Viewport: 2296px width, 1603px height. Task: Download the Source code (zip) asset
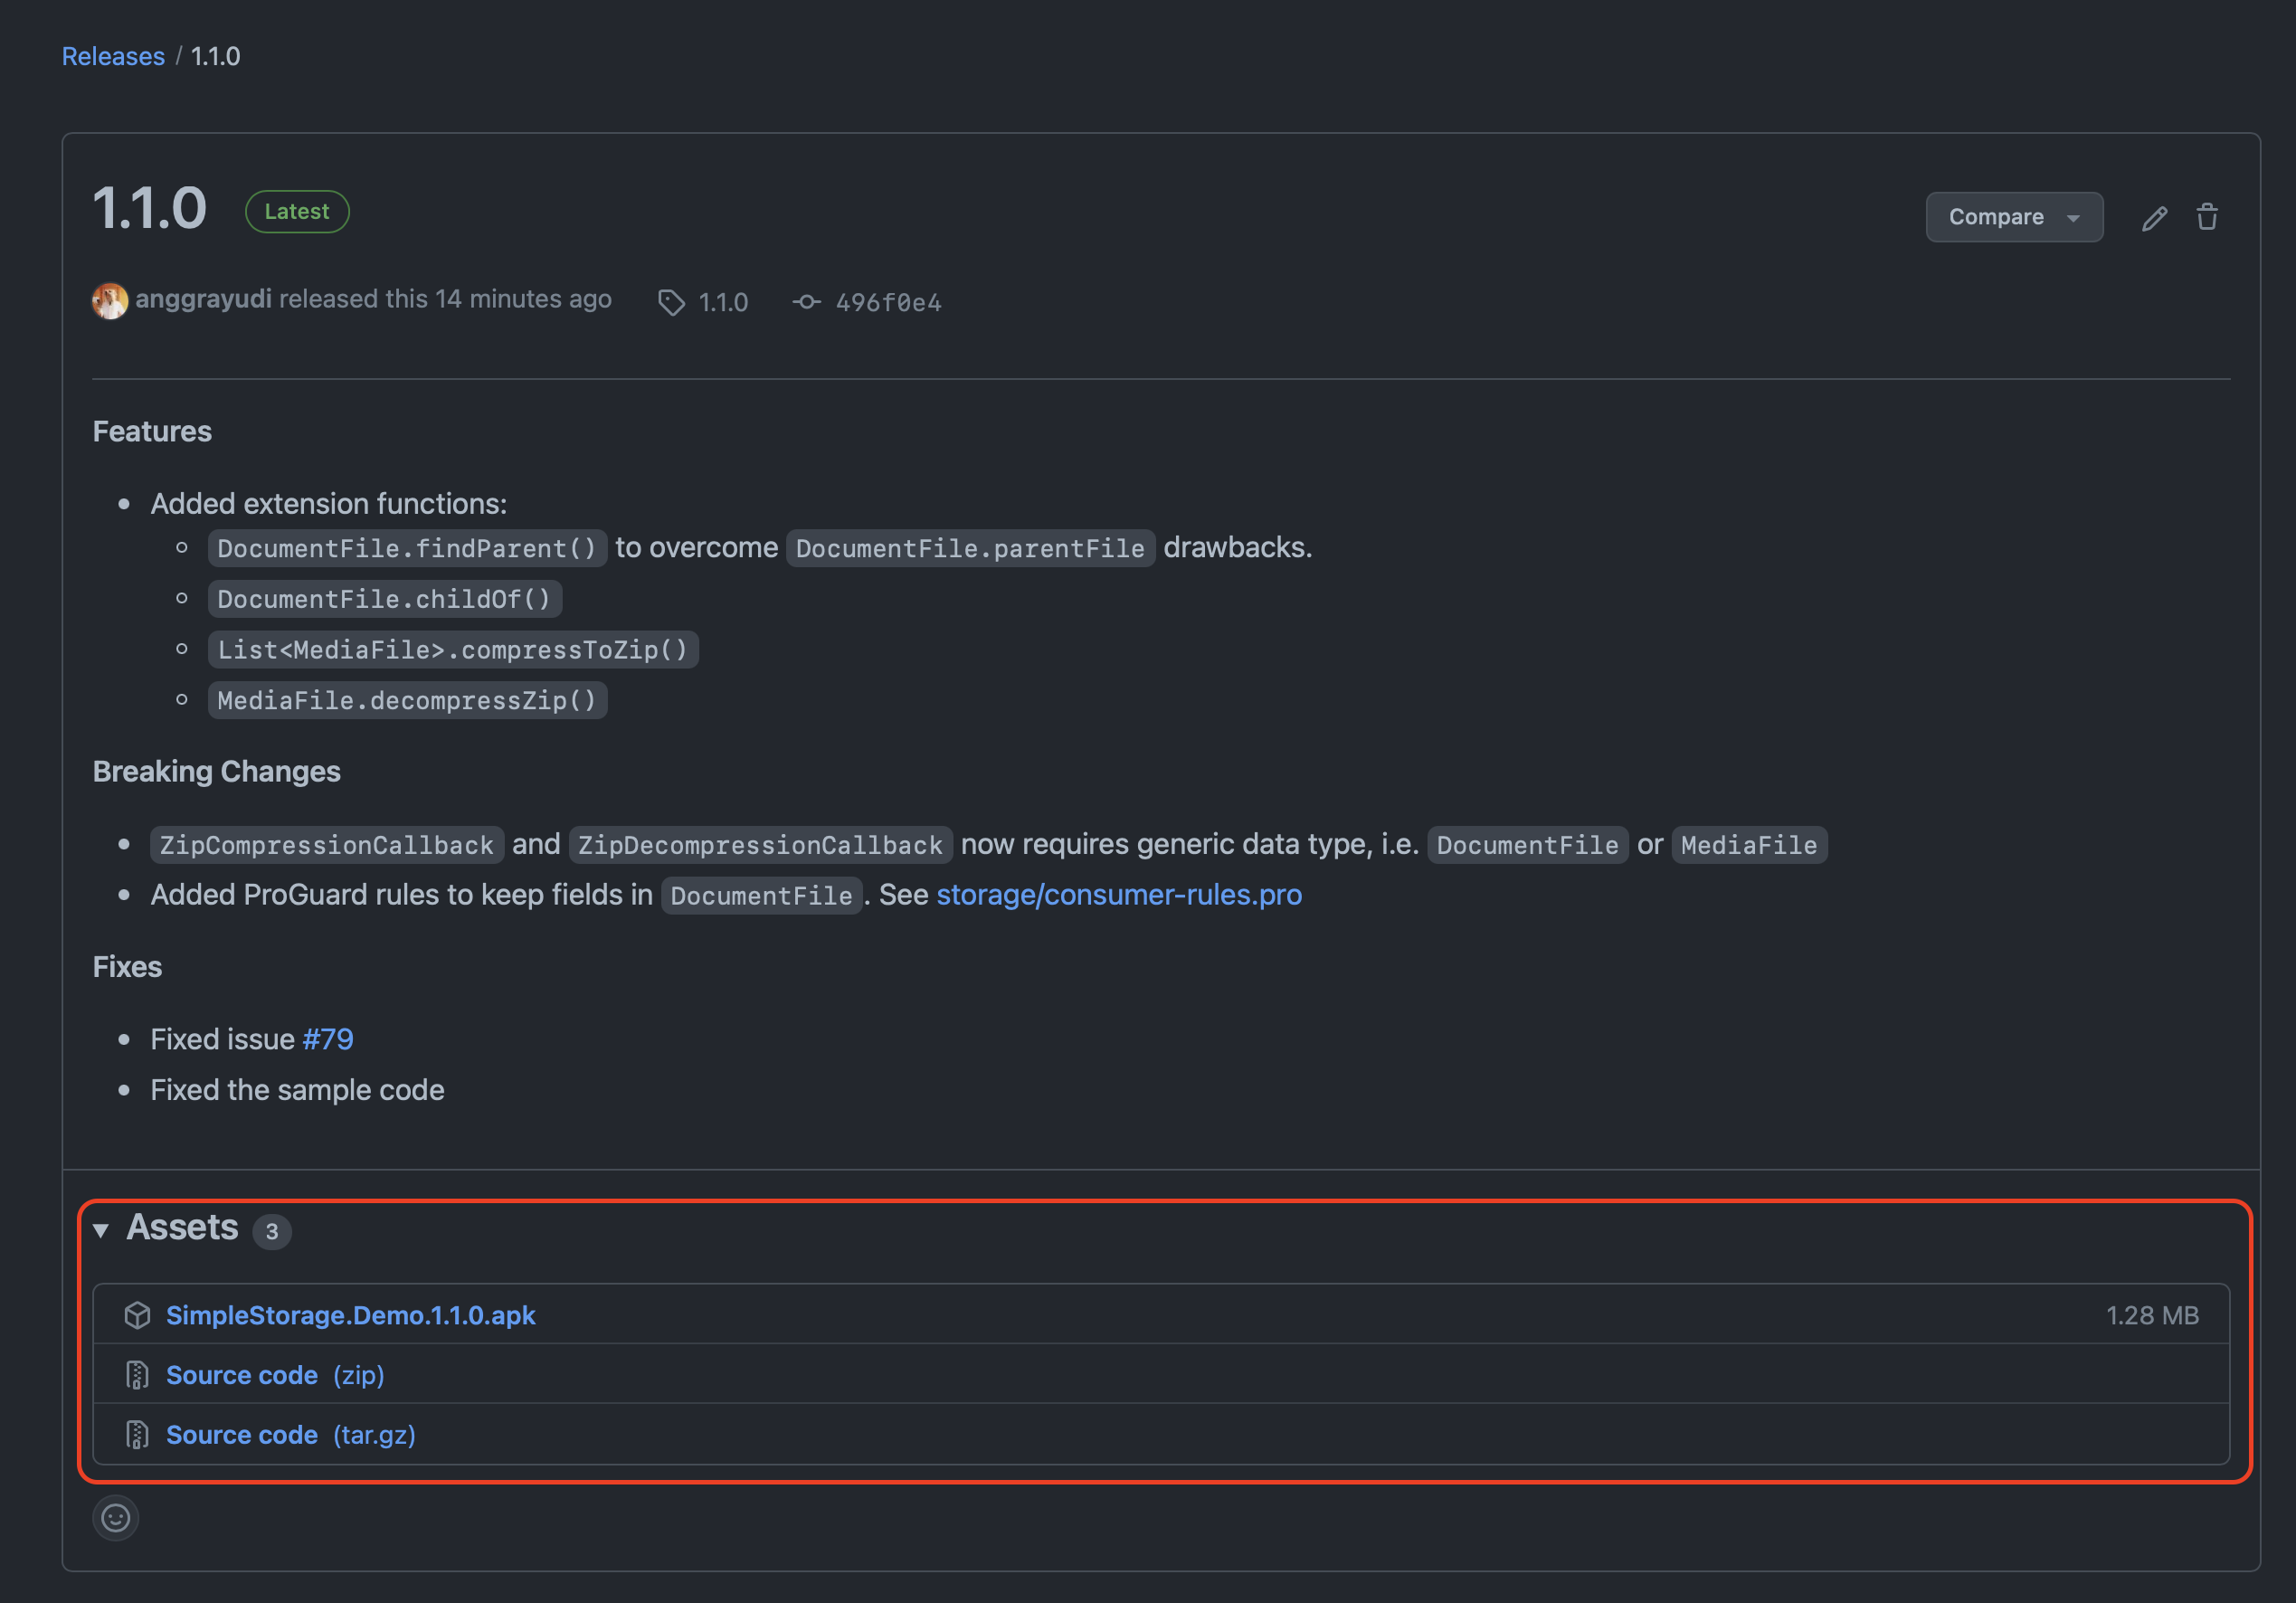pos(242,1375)
